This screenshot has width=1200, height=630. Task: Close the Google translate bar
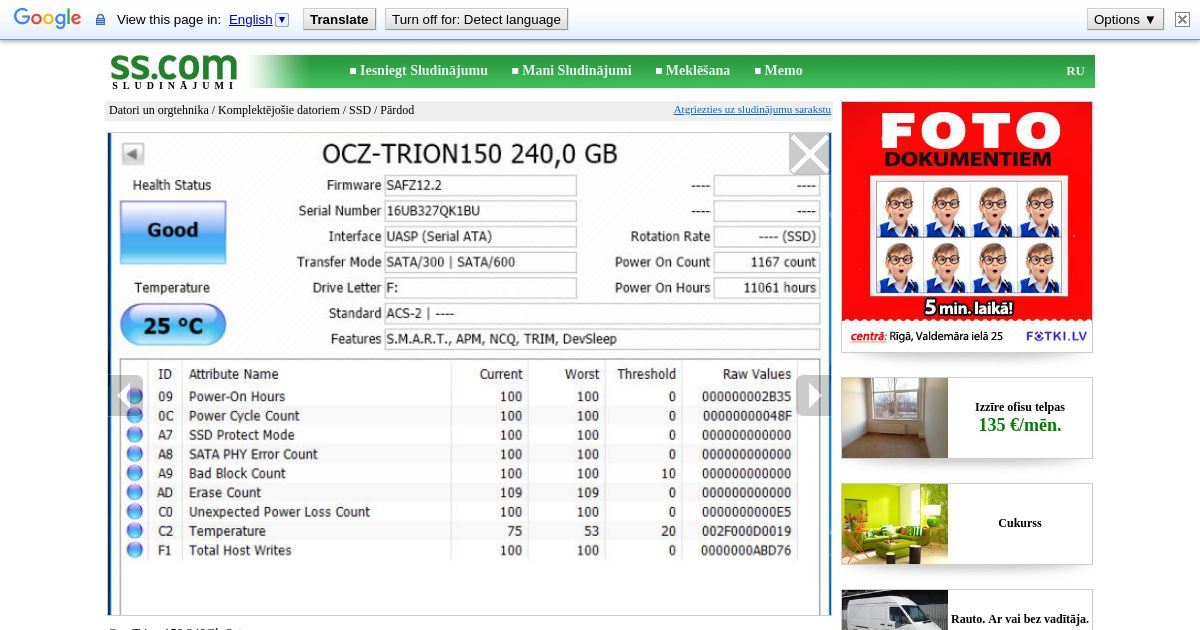pyautogui.click(x=1183, y=19)
